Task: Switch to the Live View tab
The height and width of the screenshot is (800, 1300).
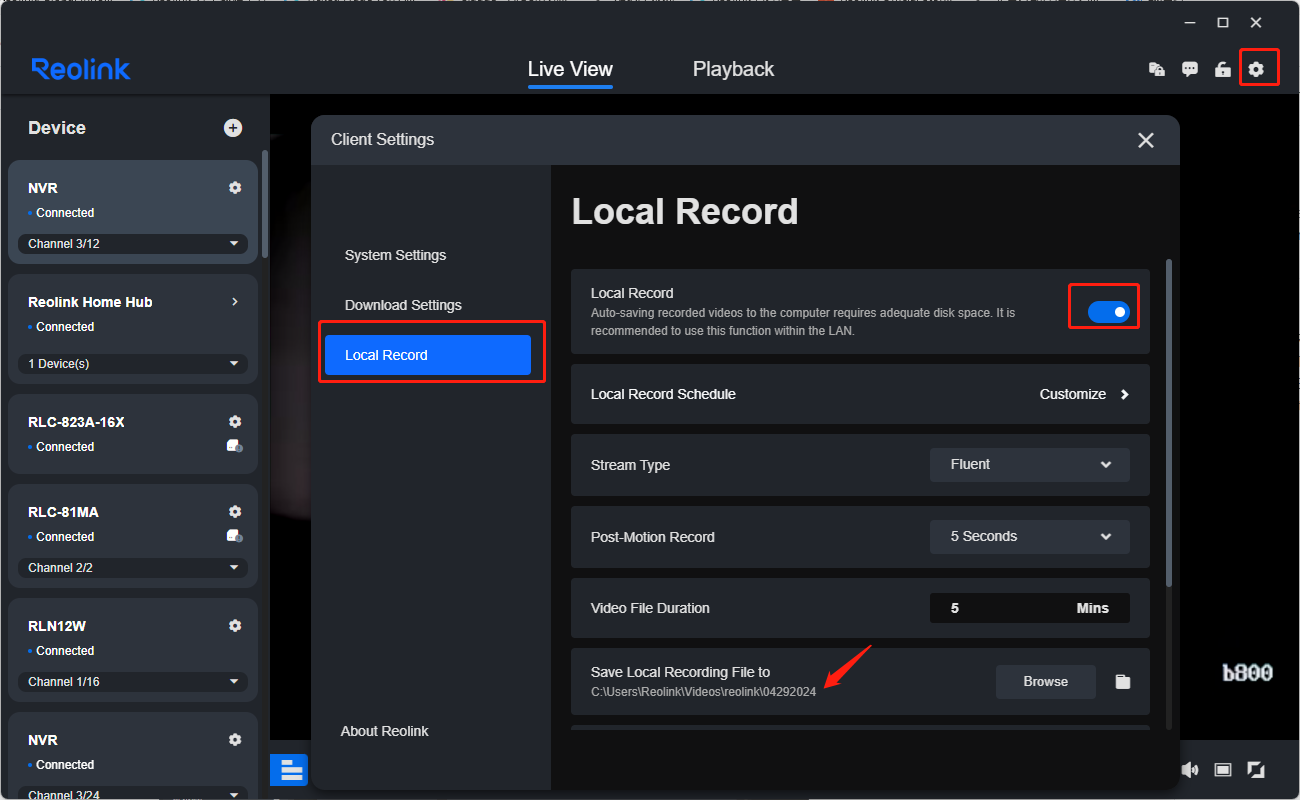Action: click(x=570, y=69)
